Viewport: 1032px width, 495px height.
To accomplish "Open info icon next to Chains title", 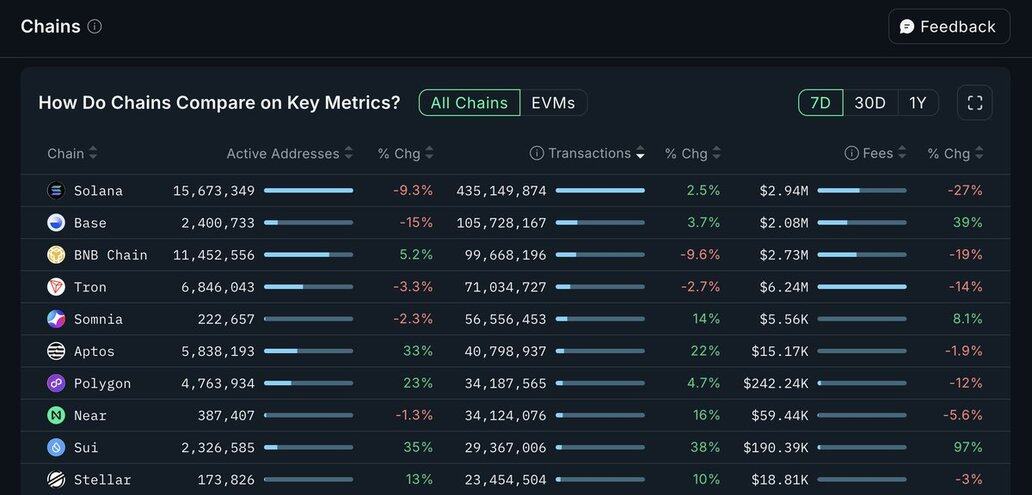I will 95,27.
